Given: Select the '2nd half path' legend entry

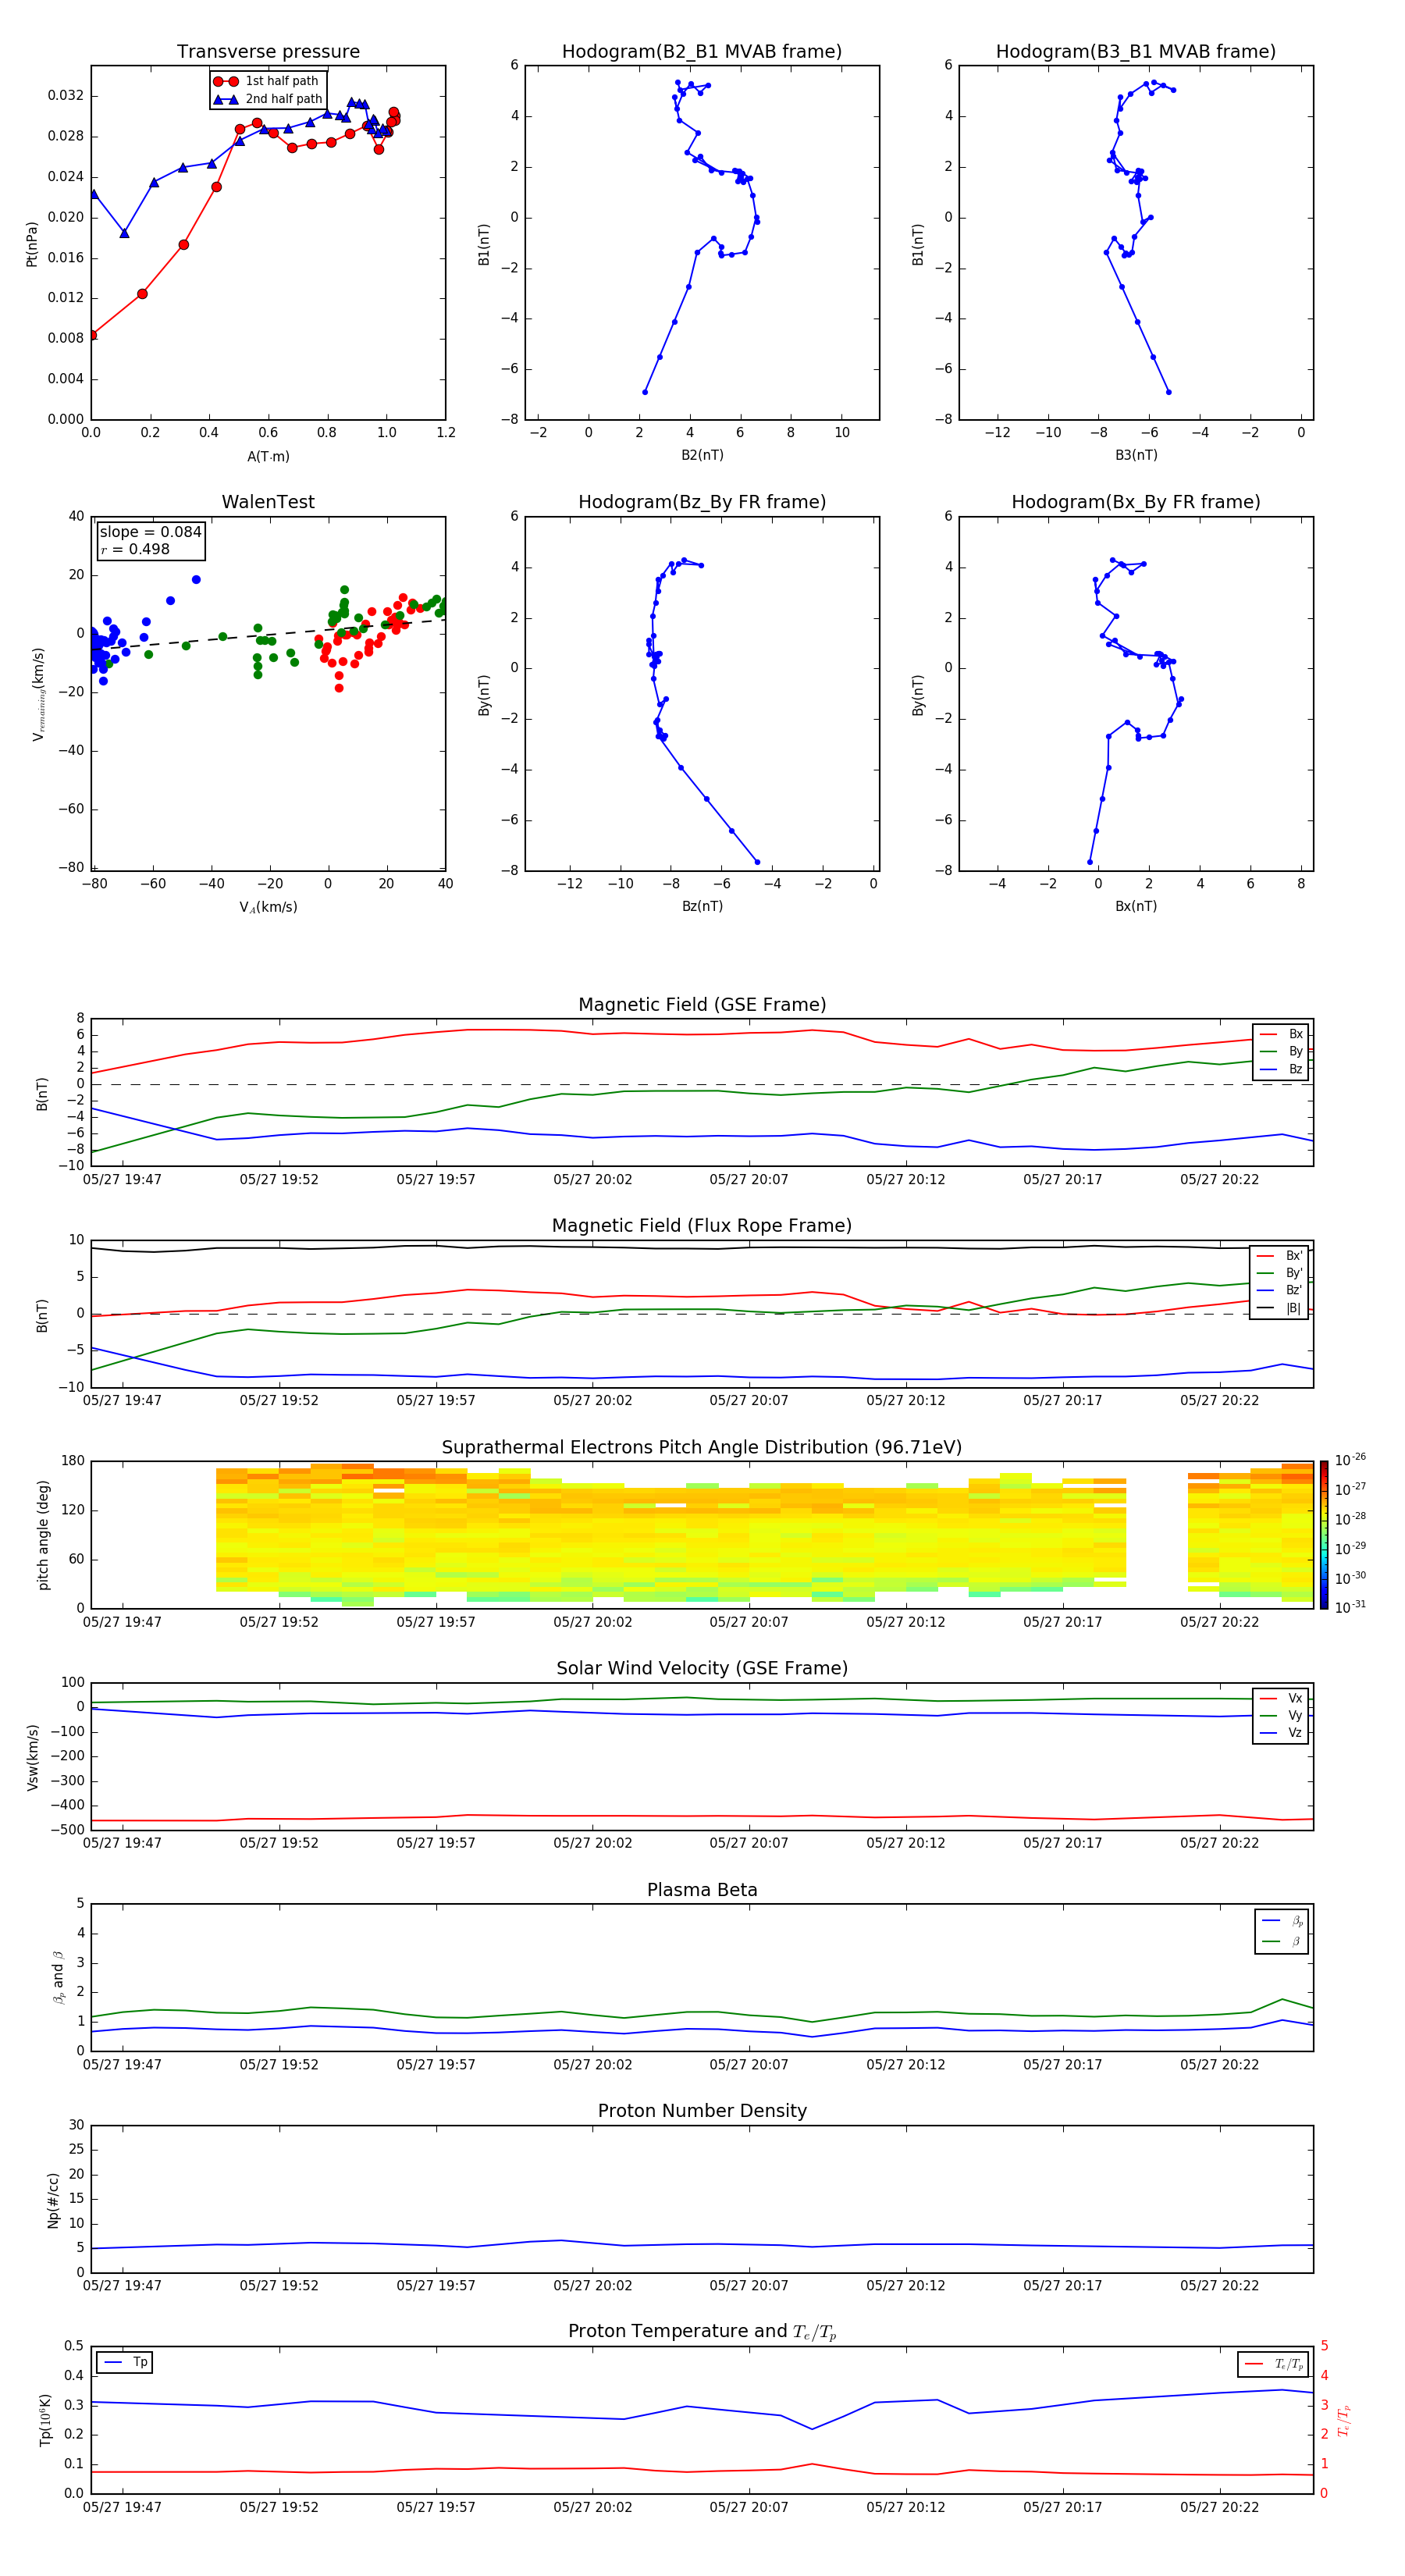Looking at the screenshot, I should (269, 99).
